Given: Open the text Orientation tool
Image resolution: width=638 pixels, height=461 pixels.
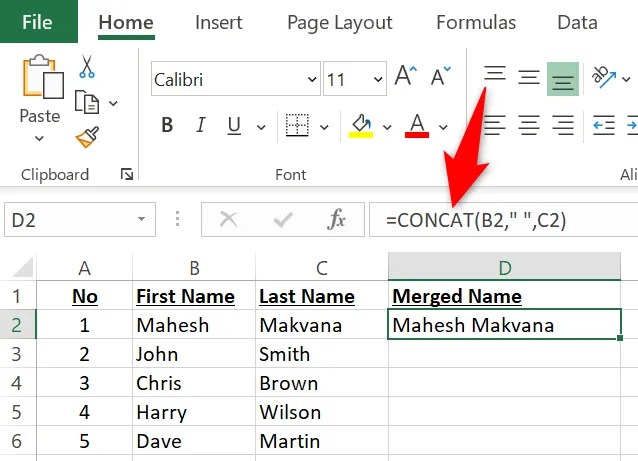Looking at the screenshot, I should pyautogui.click(x=603, y=76).
